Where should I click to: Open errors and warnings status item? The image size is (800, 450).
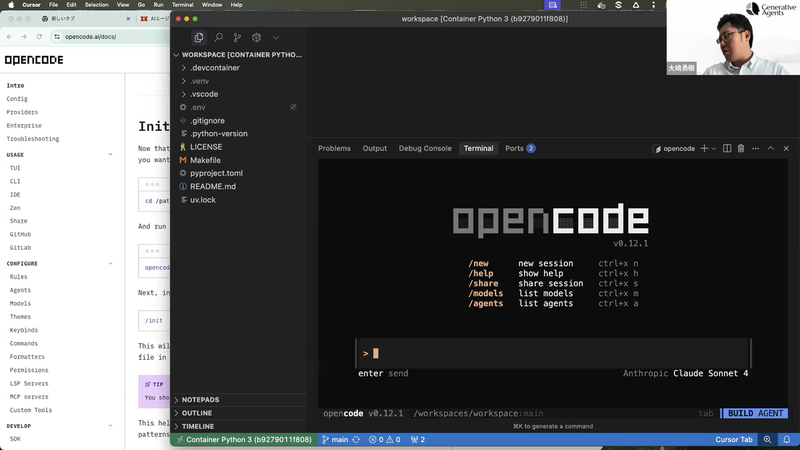tap(385, 439)
